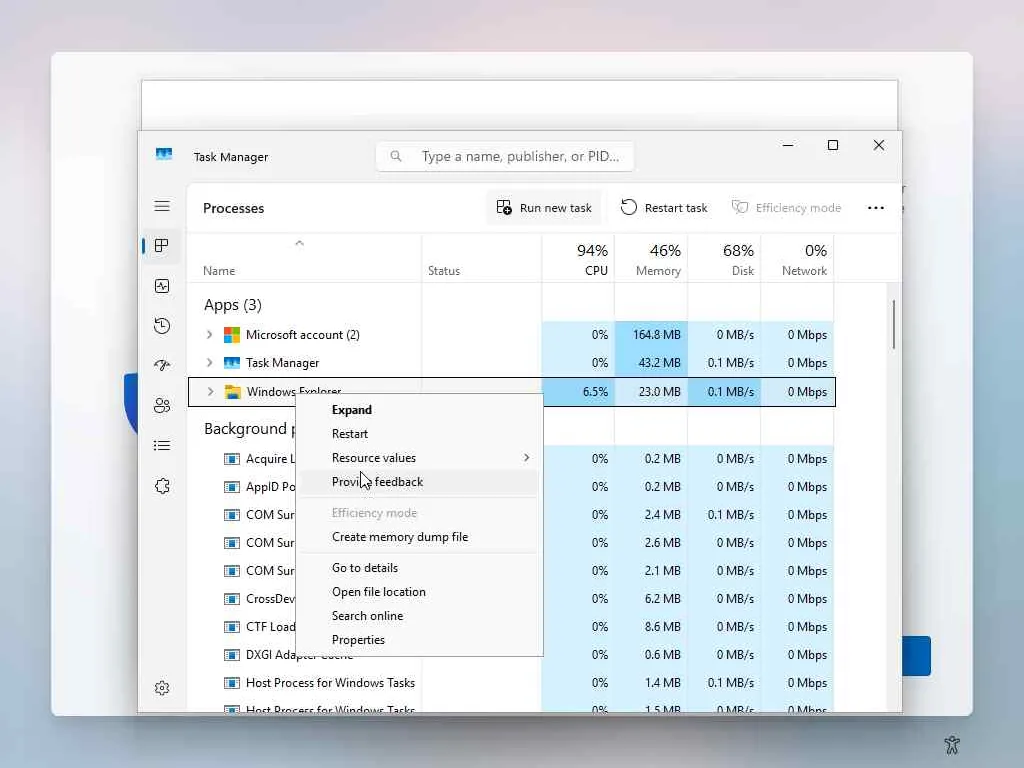Click the 164.8 MB memory cell
Image resolution: width=1024 pixels, height=768 pixels.
(x=651, y=335)
